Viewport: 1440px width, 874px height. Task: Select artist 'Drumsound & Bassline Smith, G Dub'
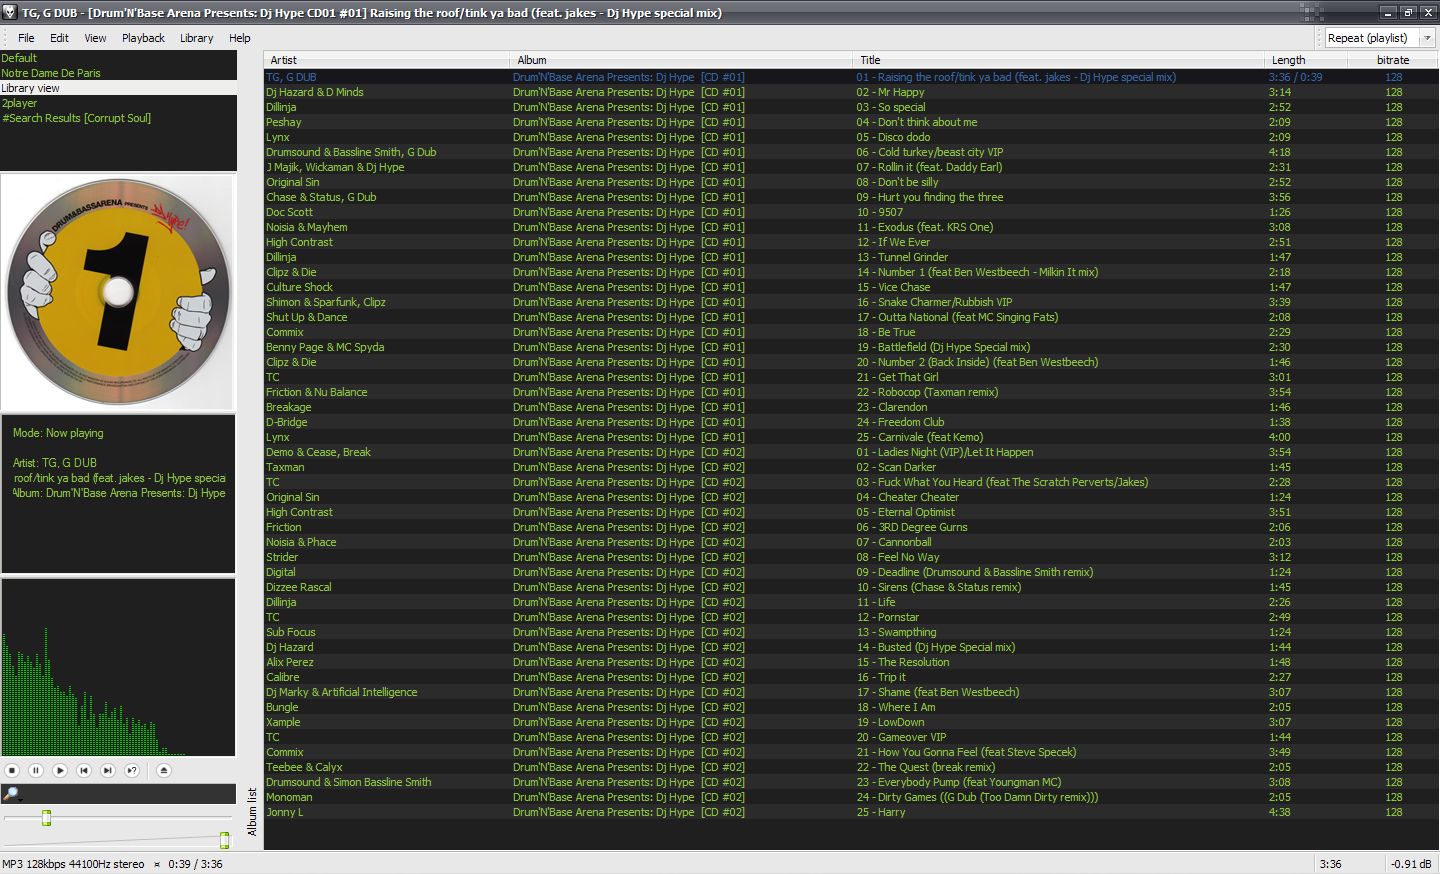click(351, 152)
